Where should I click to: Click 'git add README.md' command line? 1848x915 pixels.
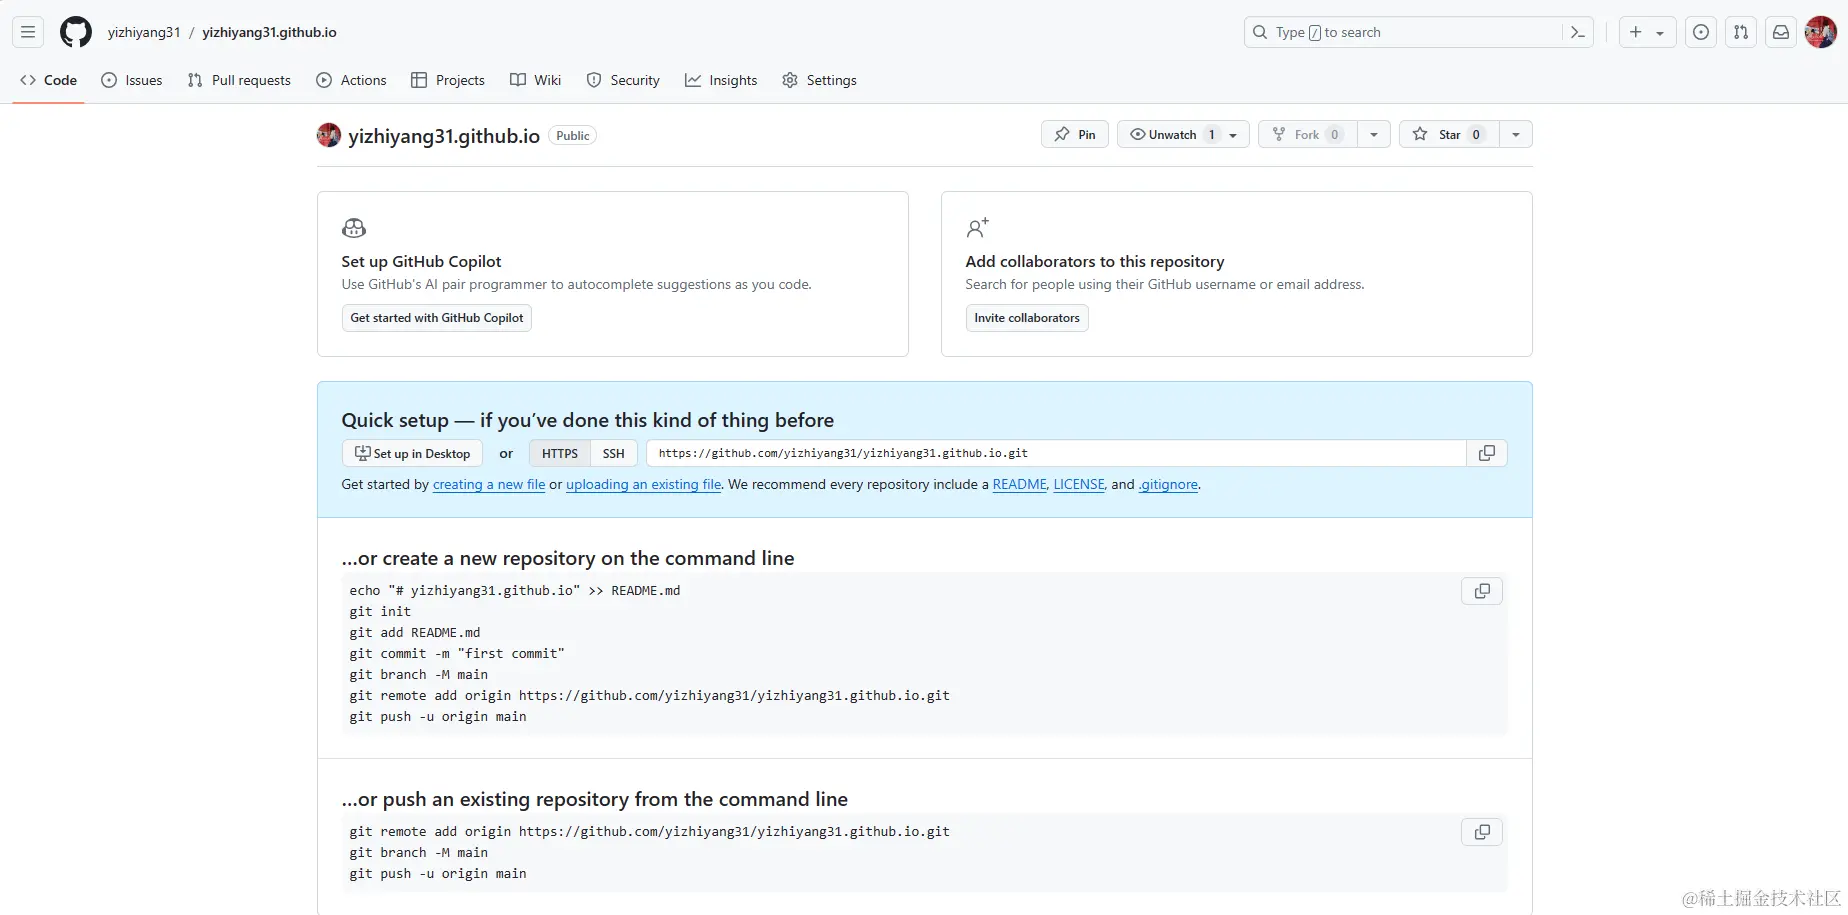coord(415,632)
